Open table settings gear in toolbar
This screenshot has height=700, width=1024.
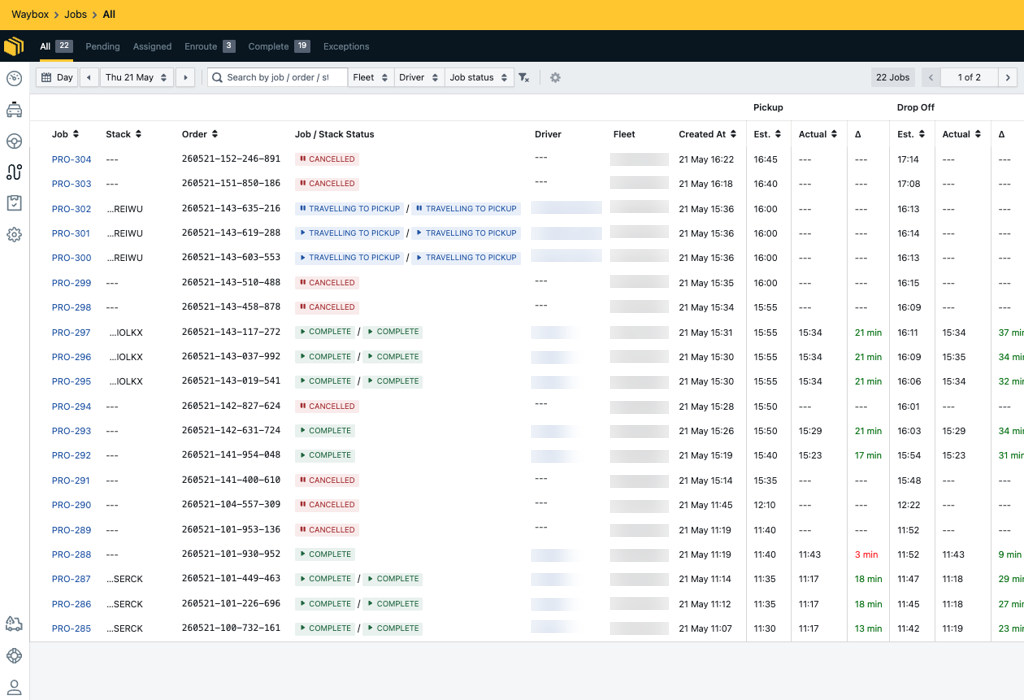[555, 78]
